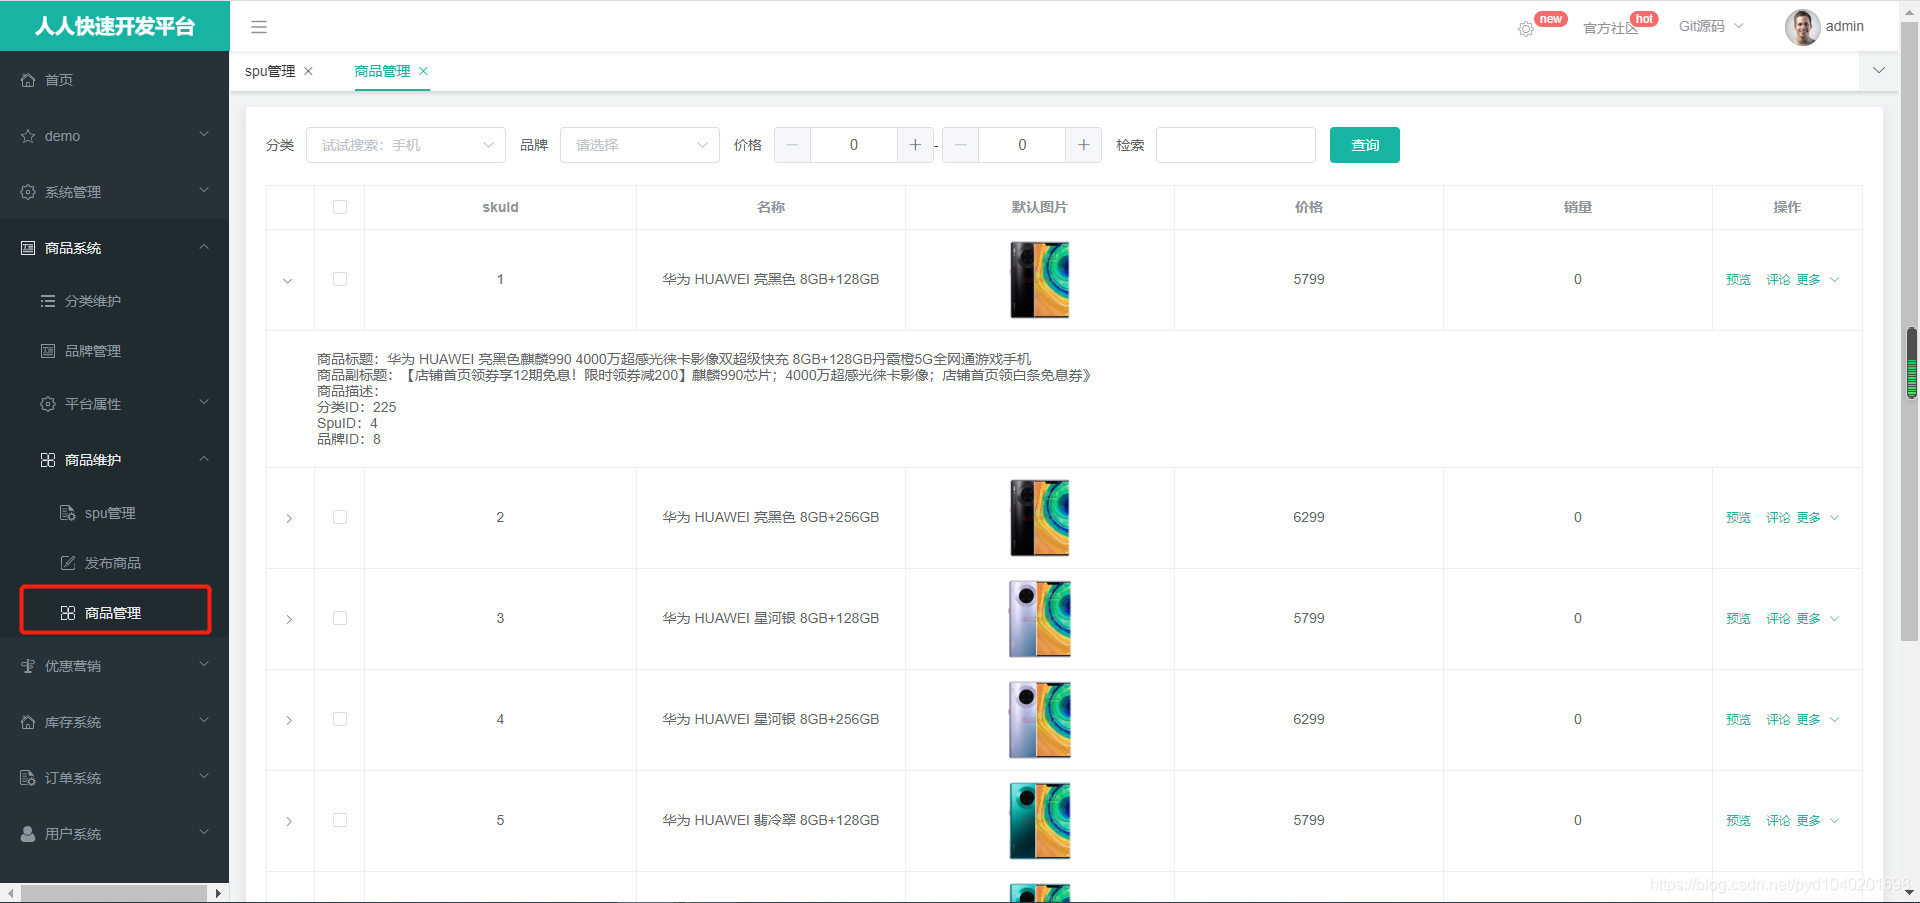
Task: Switch to the spu管理 tab
Action: pyautogui.click(x=270, y=71)
